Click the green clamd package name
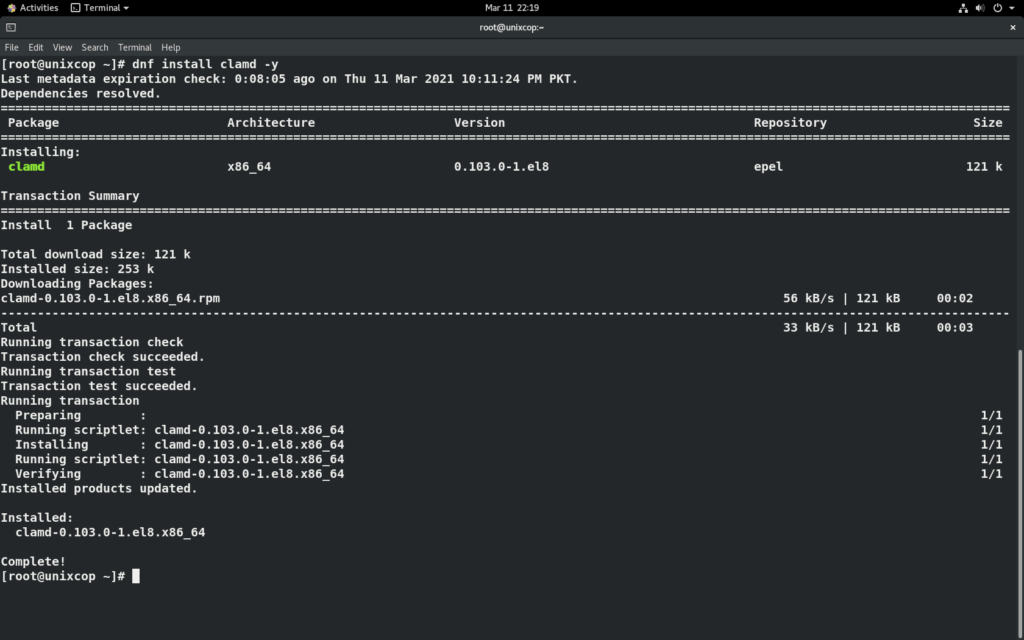The image size is (1024, 640). click(26, 167)
